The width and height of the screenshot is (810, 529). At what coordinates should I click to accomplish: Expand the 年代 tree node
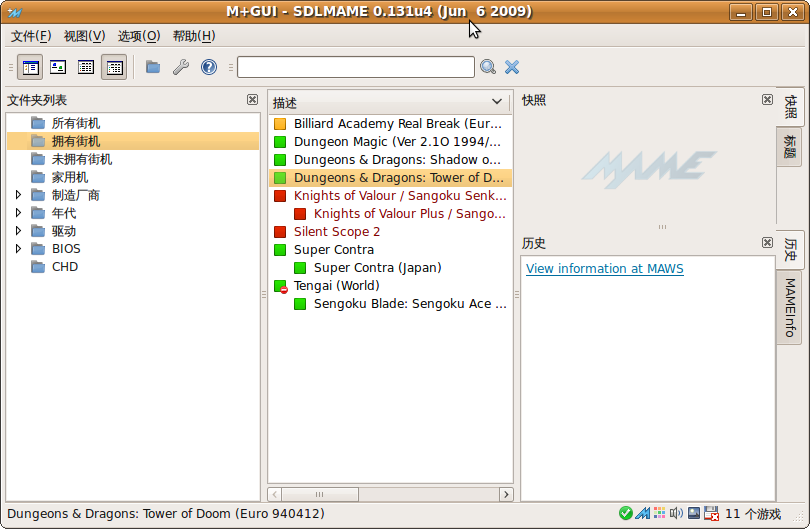point(18,213)
